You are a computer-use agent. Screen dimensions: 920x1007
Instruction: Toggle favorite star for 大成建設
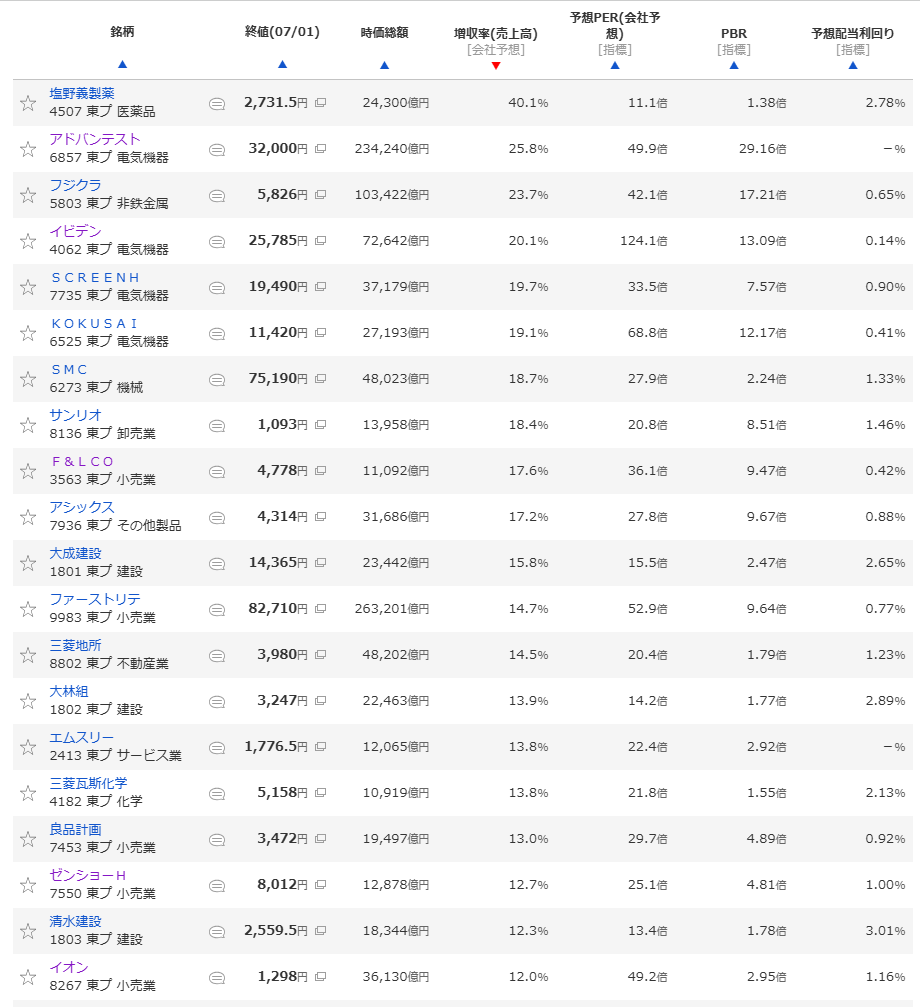pyautogui.click(x=28, y=563)
